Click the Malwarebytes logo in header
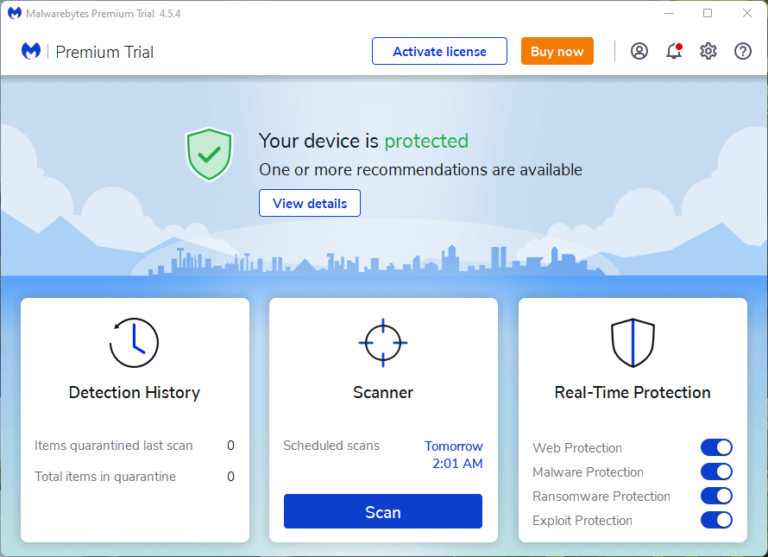Viewport: 768px width, 557px height. (32, 51)
